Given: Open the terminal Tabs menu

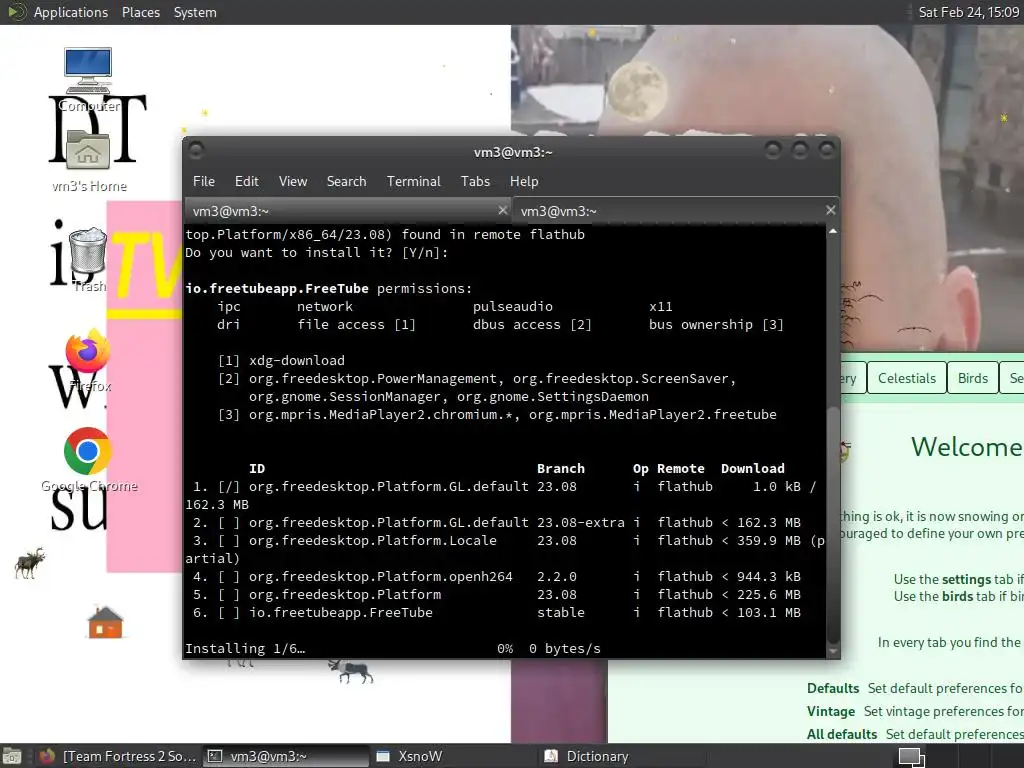Looking at the screenshot, I should (475, 182).
